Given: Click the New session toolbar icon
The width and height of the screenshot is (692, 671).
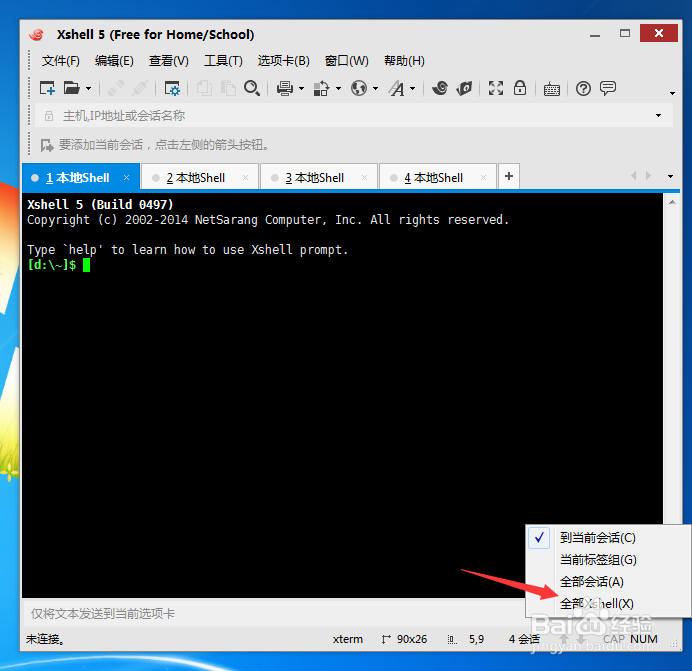Looking at the screenshot, I should click(47, 88).
